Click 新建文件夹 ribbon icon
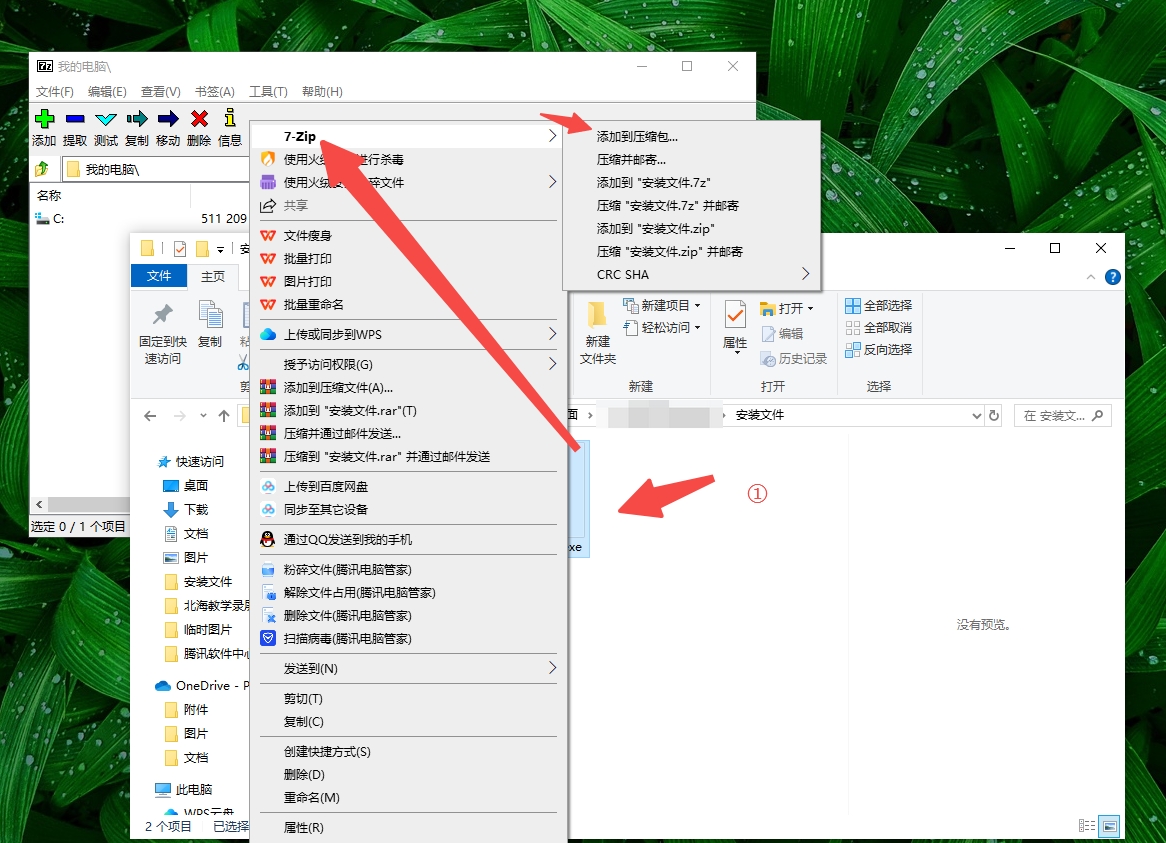This screenshot has width=1166, height=843. 597,315
